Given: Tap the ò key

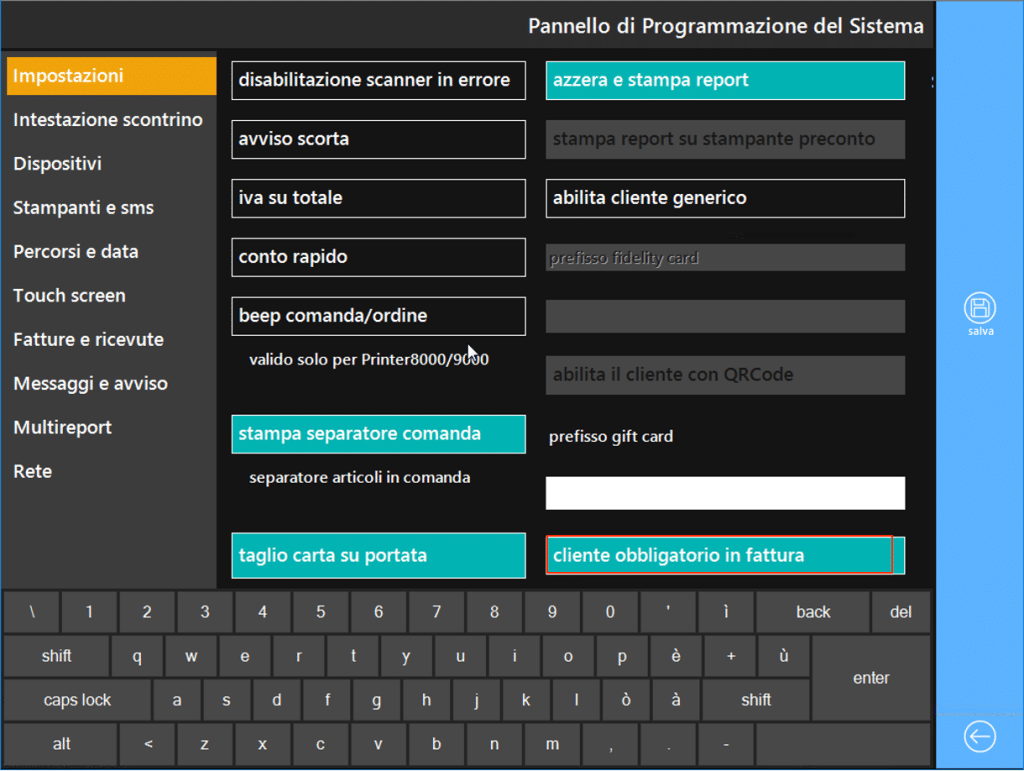Looking at the screenshot, I should click(x=626, y=700).
